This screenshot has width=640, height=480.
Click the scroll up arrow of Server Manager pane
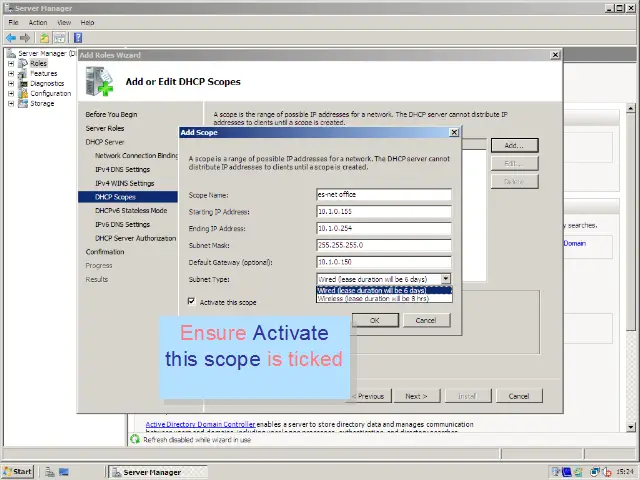[631, 108]
